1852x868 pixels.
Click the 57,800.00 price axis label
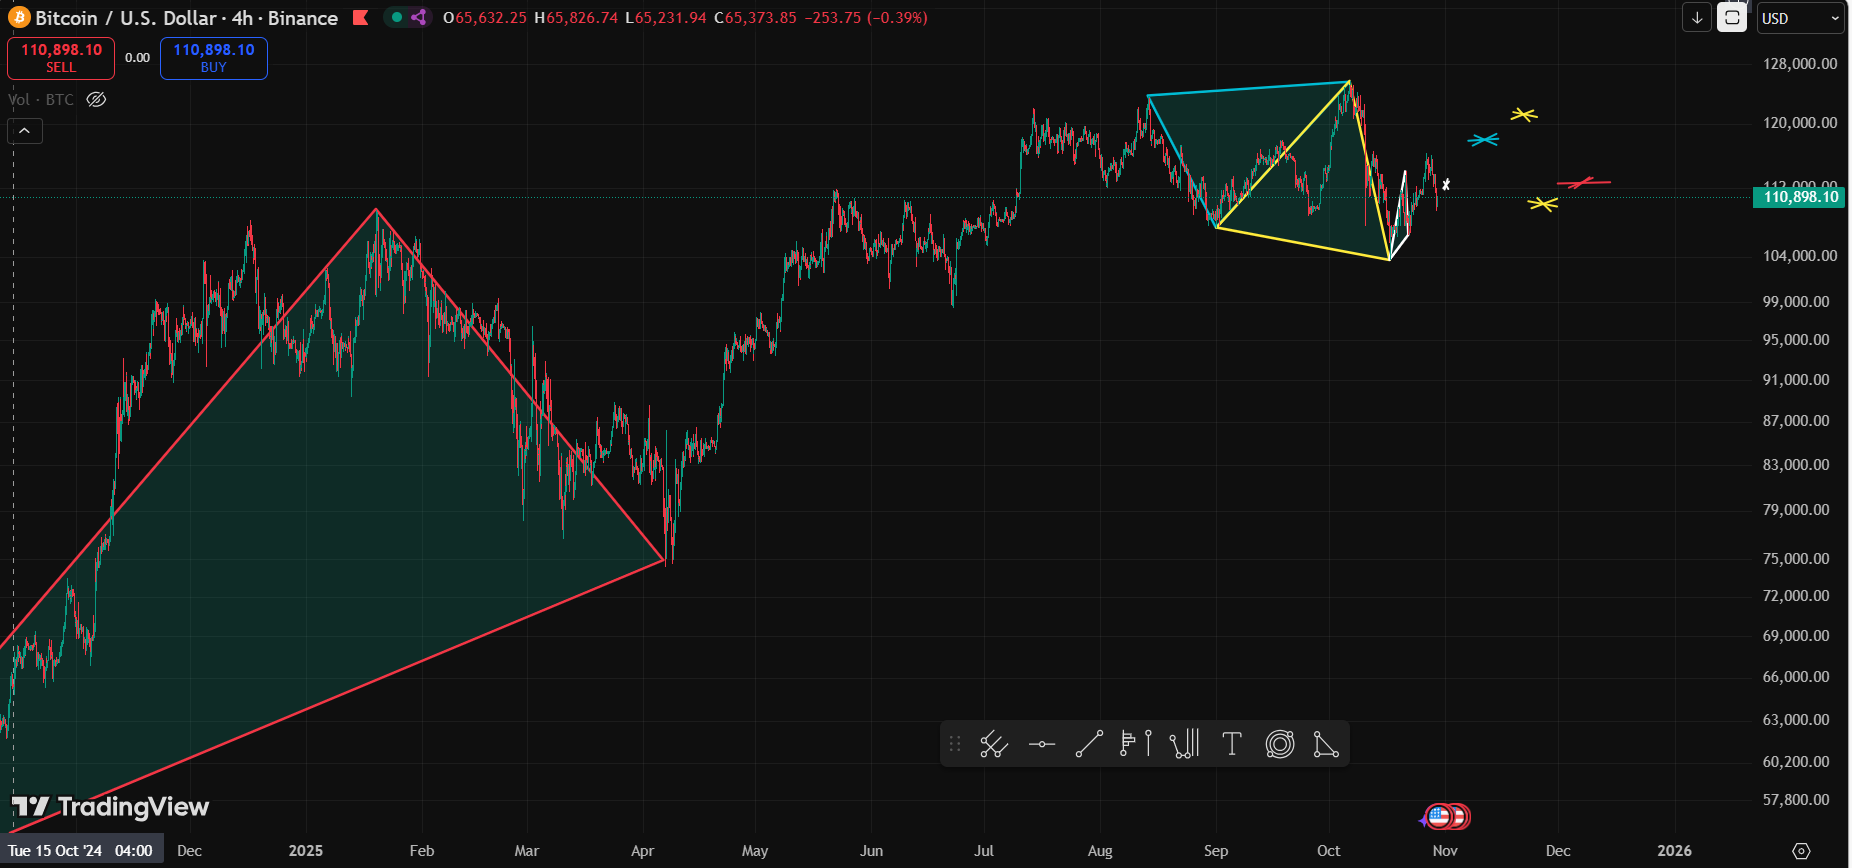pos(1796,800)
